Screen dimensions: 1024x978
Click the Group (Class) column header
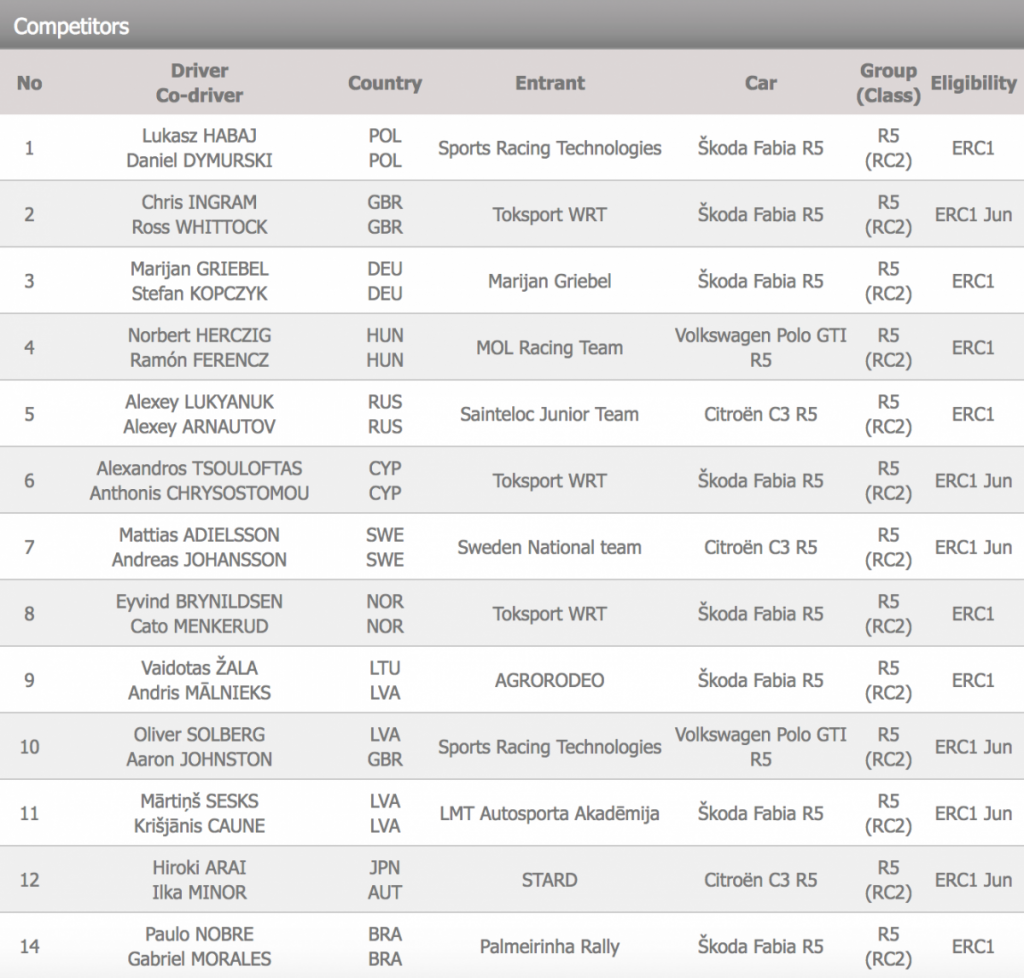click(888, 83)
